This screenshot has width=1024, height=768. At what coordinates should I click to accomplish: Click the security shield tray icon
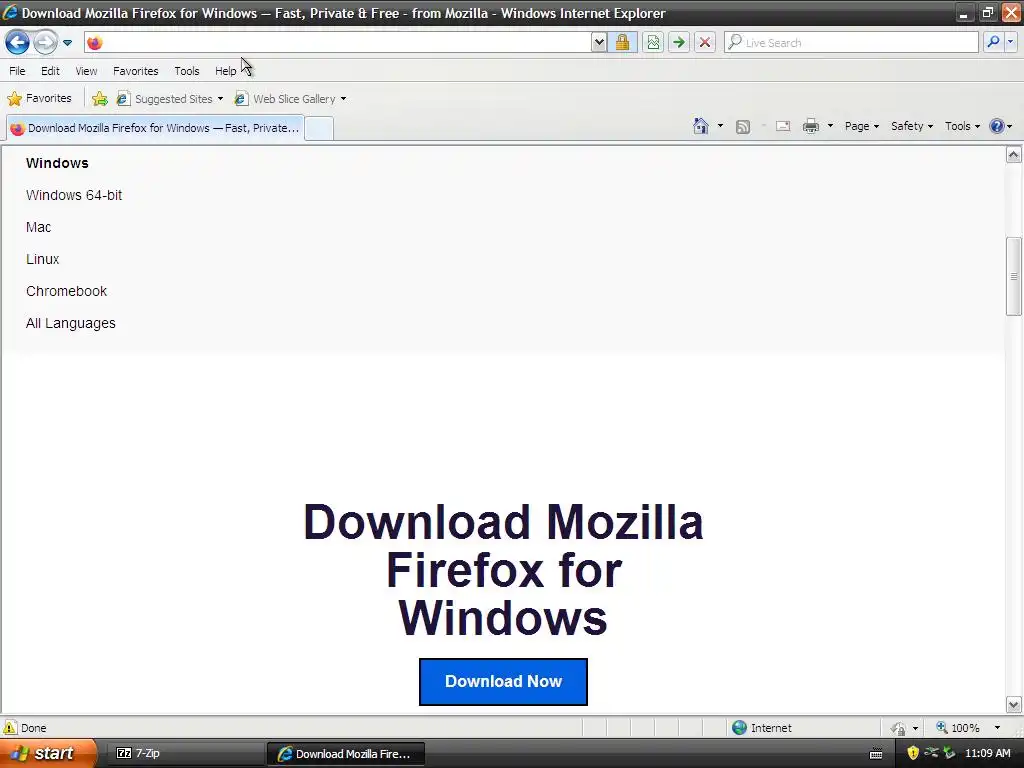[913, 754]
